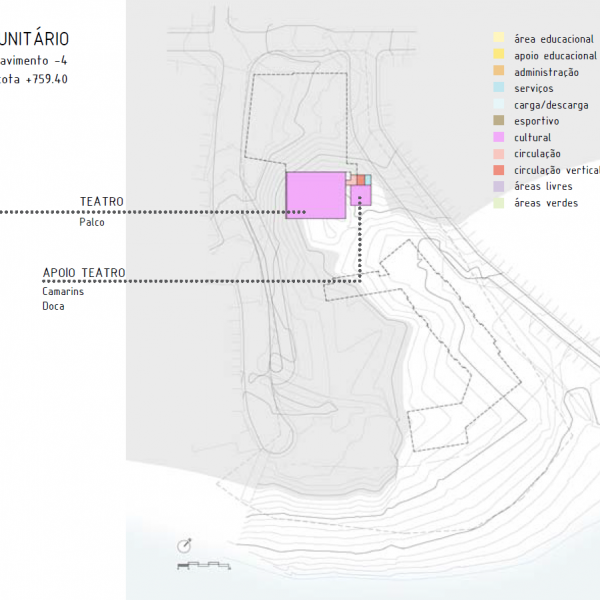Screen dimensions: 600x600
Task: Click the small white square beside theater
Action: coord(349,176)
